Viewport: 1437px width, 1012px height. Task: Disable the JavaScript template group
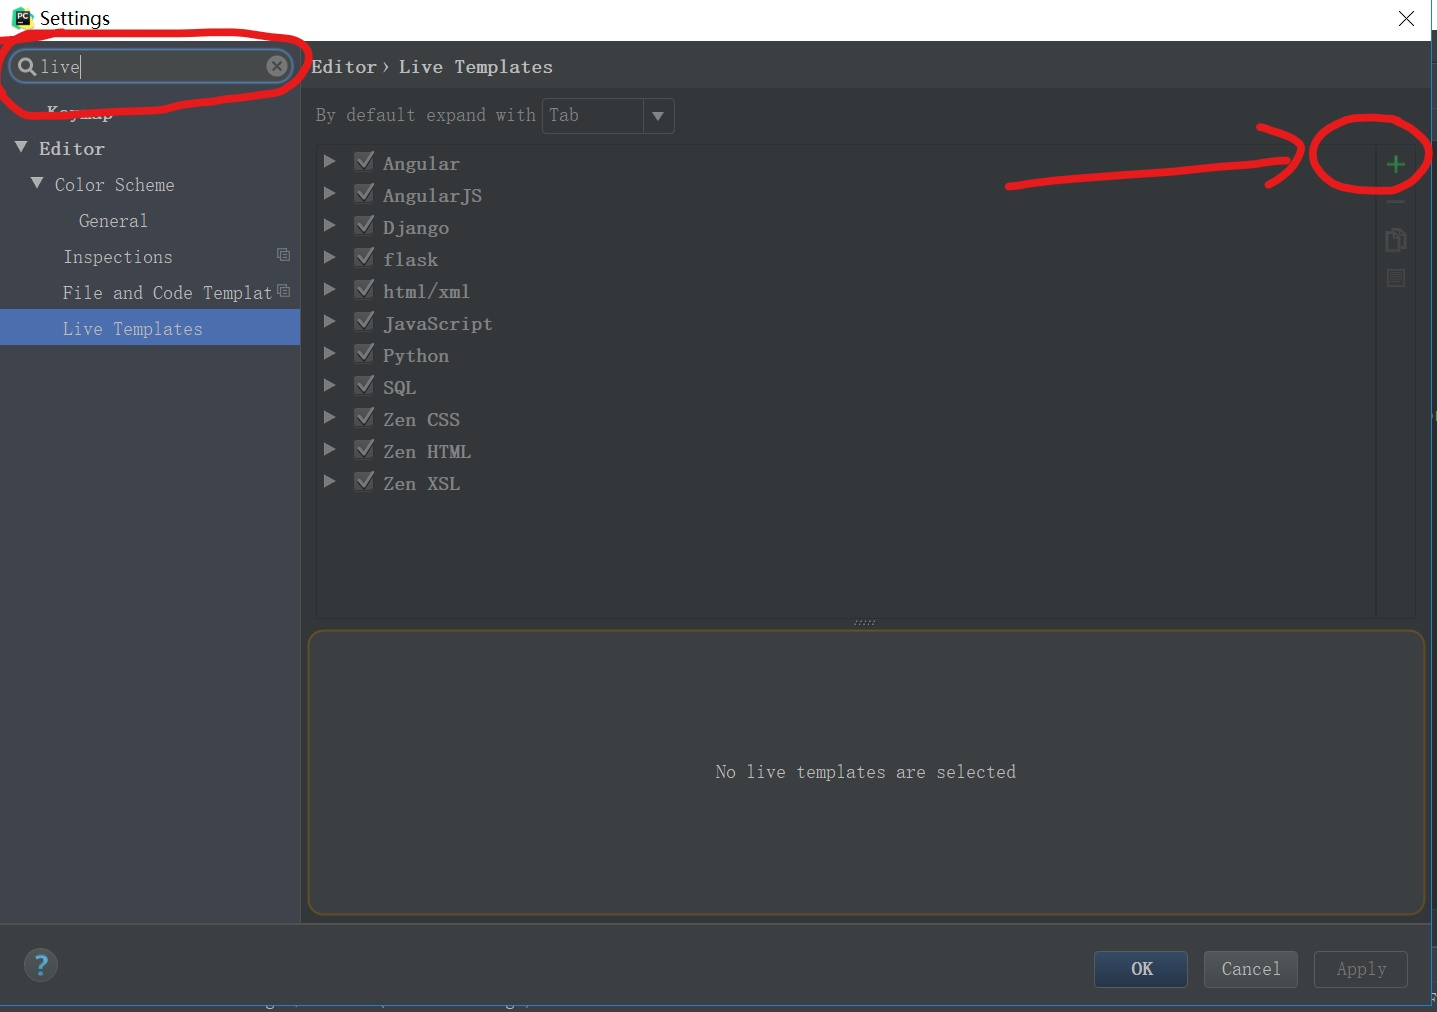364,321
